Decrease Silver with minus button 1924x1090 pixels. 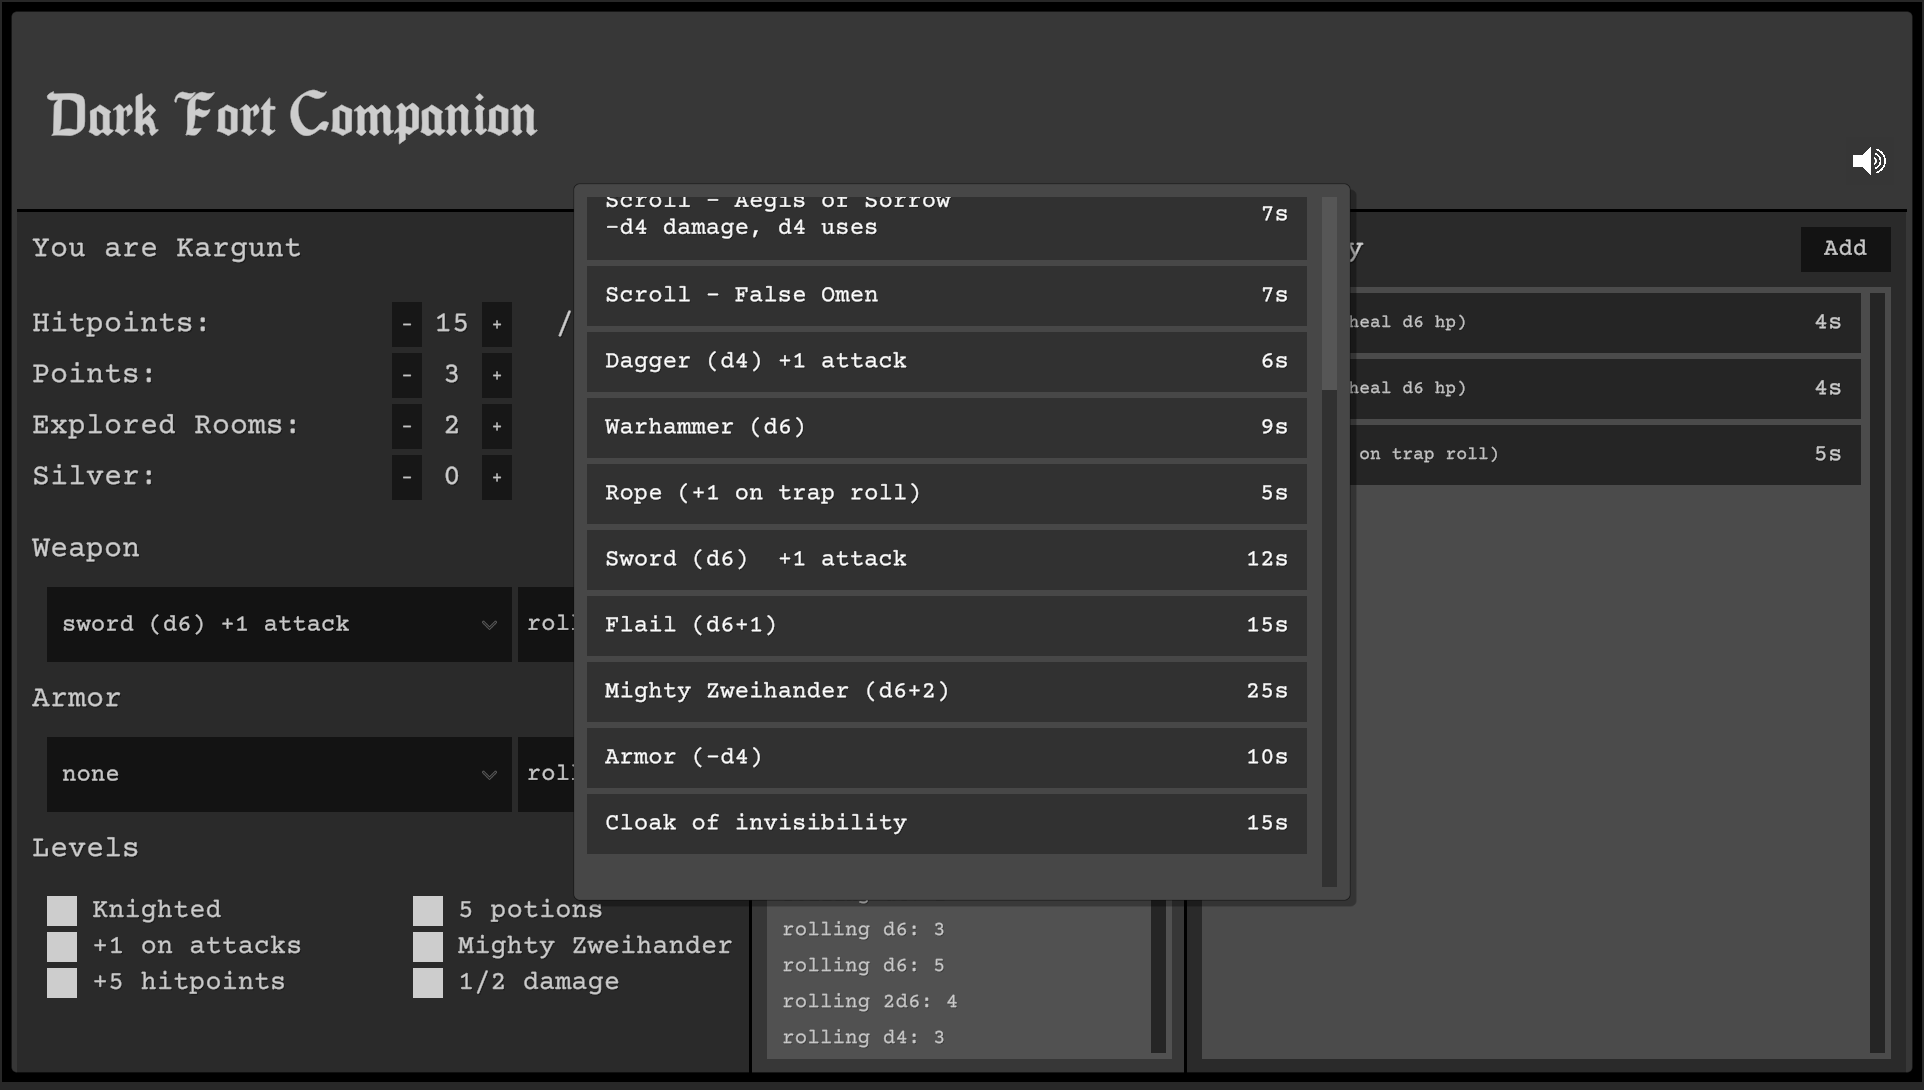tap(406, 477)
